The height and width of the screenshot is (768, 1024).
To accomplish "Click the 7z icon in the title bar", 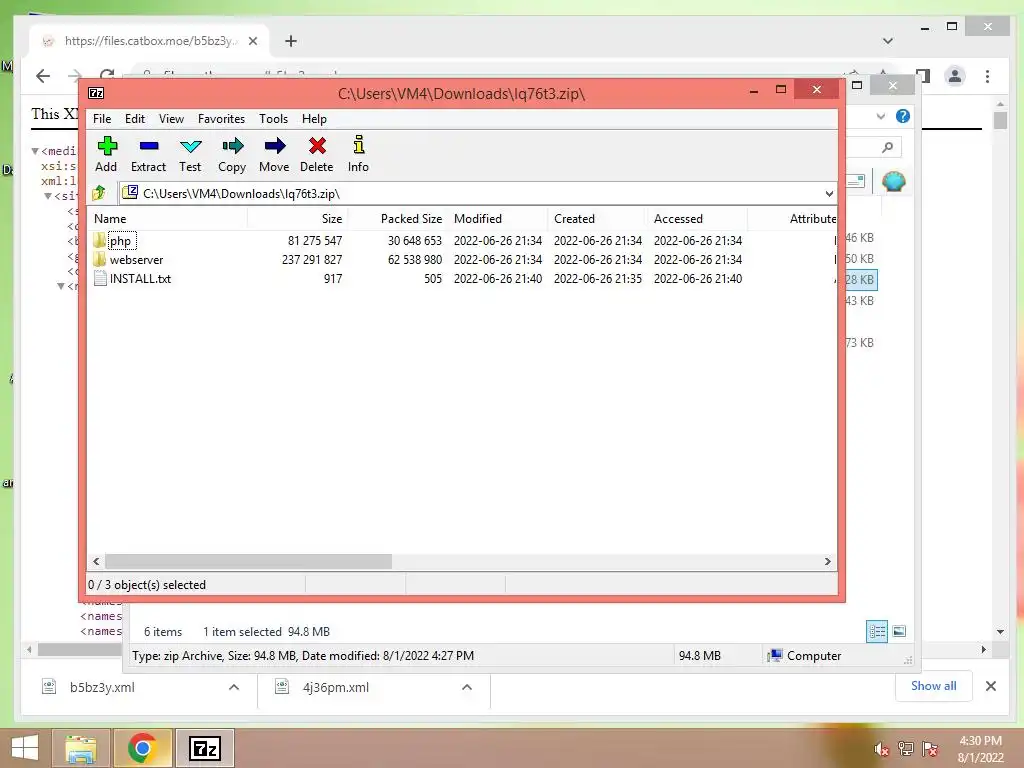I will click(x=96, y=93).
